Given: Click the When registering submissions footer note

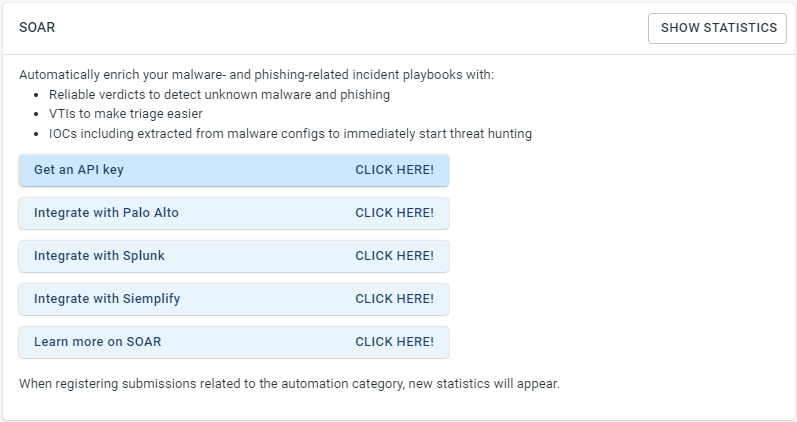Looking at the screenshot, I should coord(289,384).
